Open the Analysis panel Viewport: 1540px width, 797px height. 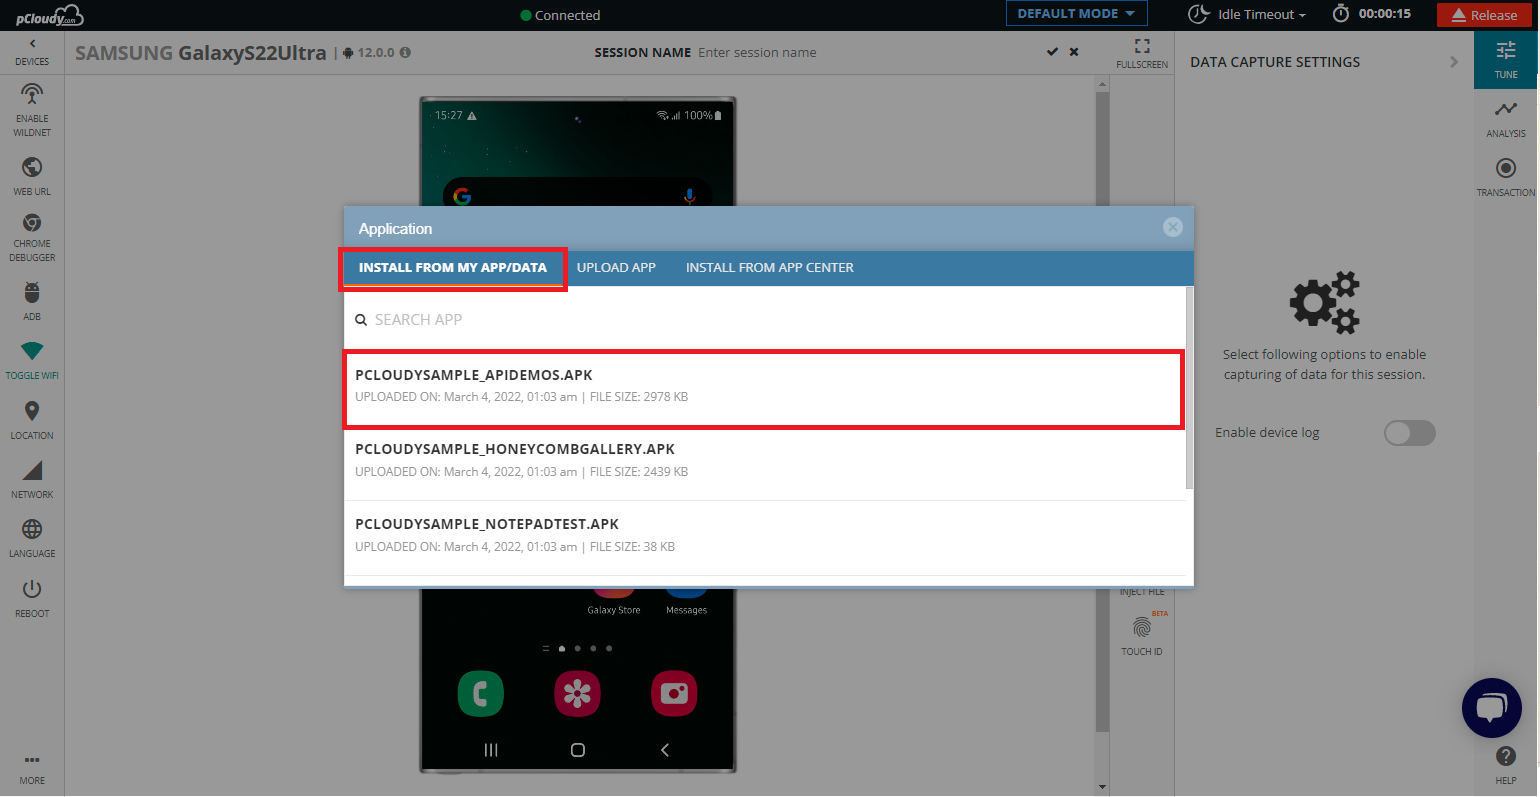coord(1506,118)
